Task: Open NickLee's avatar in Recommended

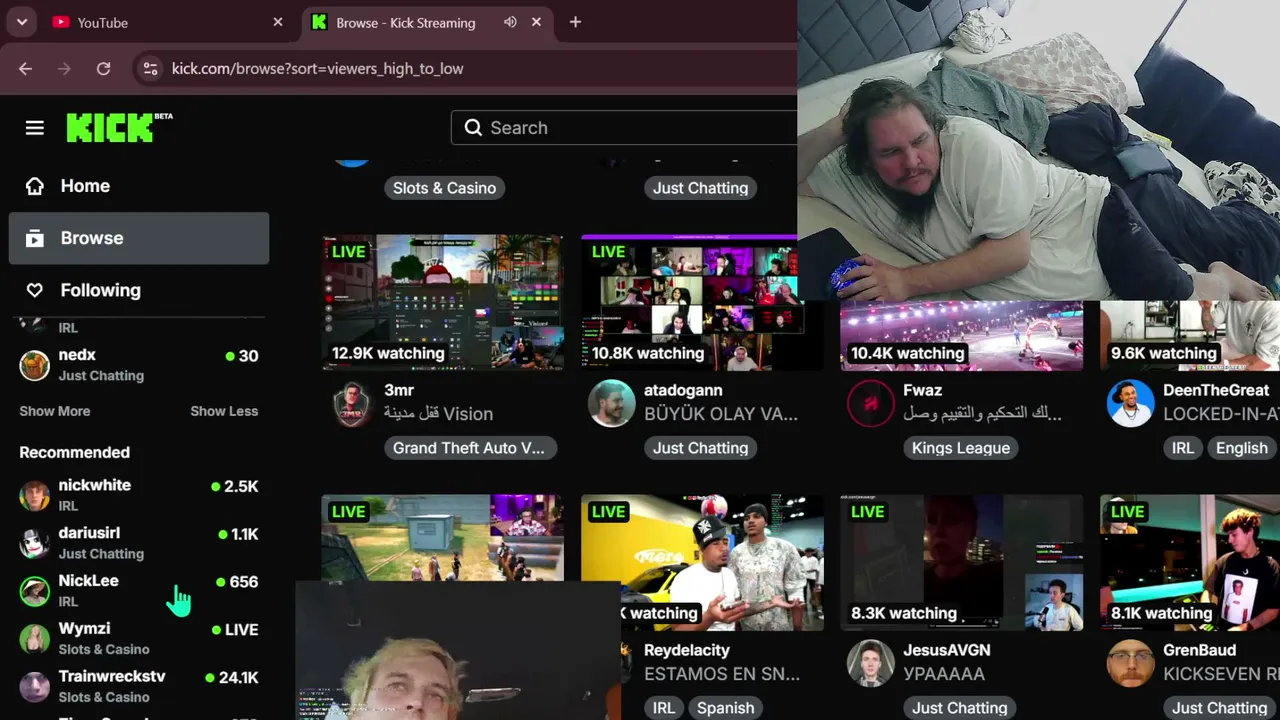Action: pos(35,591)
